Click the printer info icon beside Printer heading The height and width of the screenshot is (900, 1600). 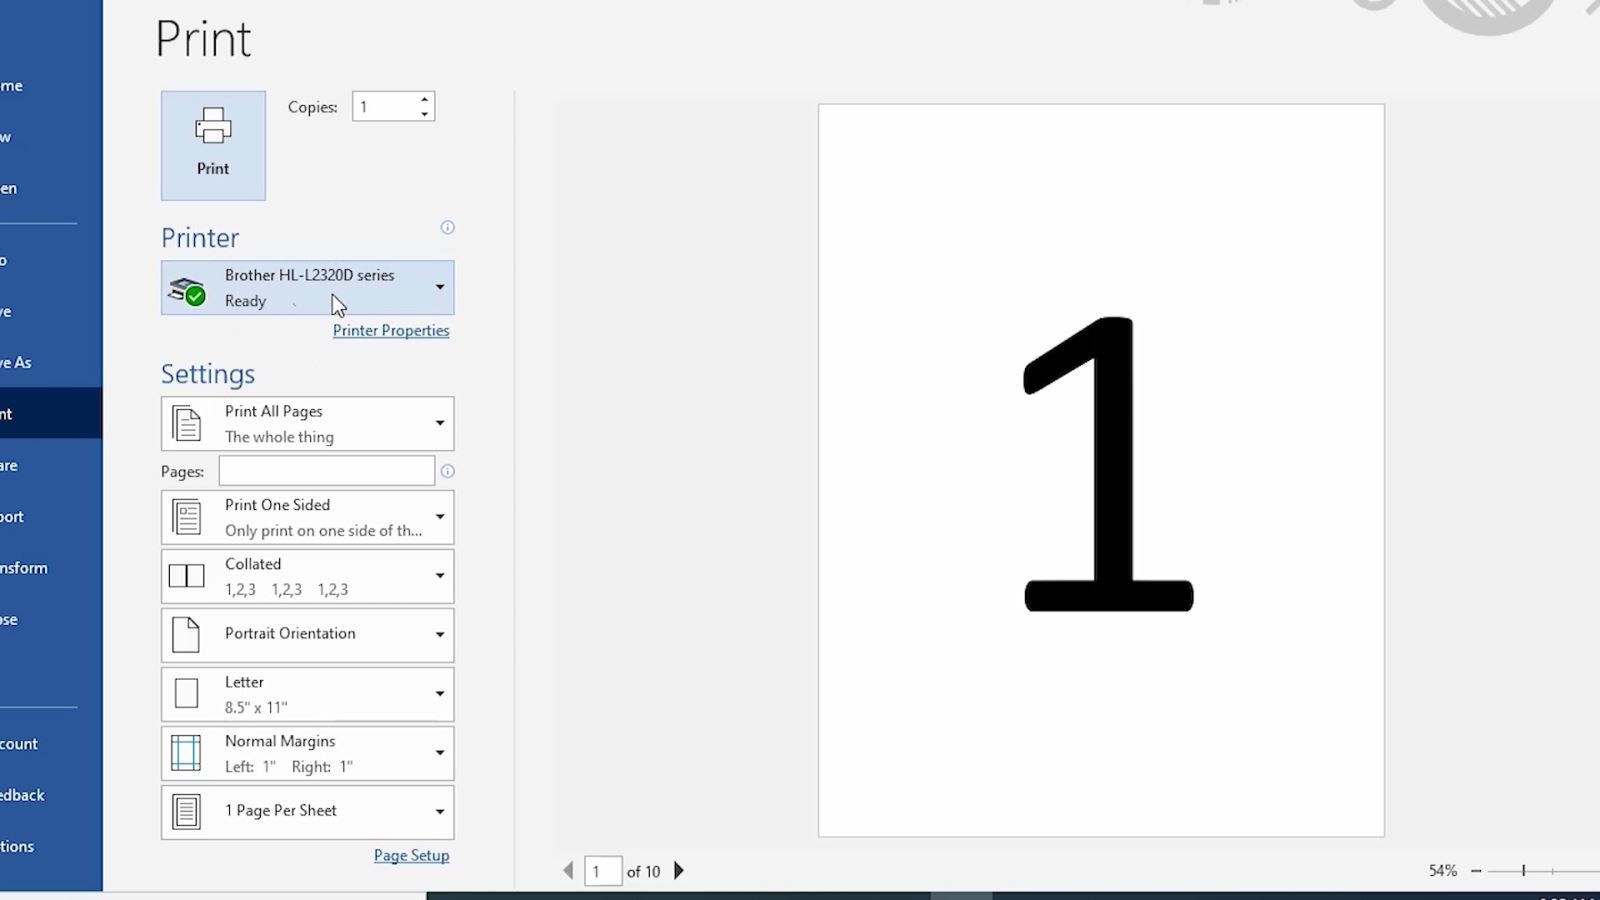[x=447, y=227]
